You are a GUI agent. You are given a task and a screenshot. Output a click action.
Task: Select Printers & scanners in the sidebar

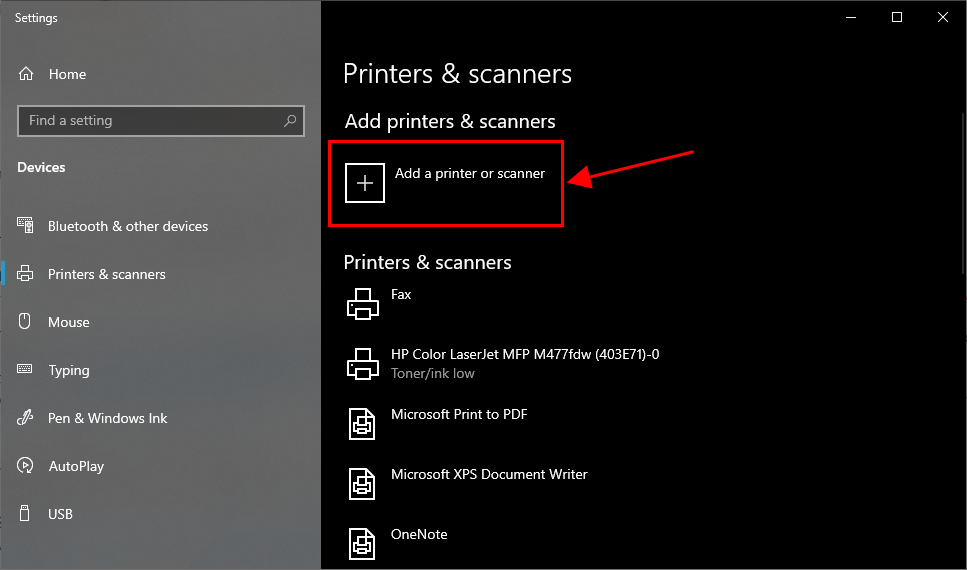coord(107,274)
